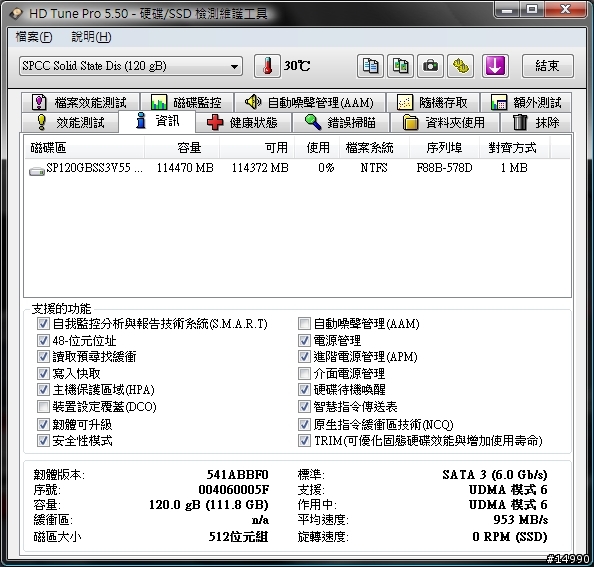Switch to the 額外測試 tab
The height and width of the screenshot is (567, 594).
click(x=526, y=102)
